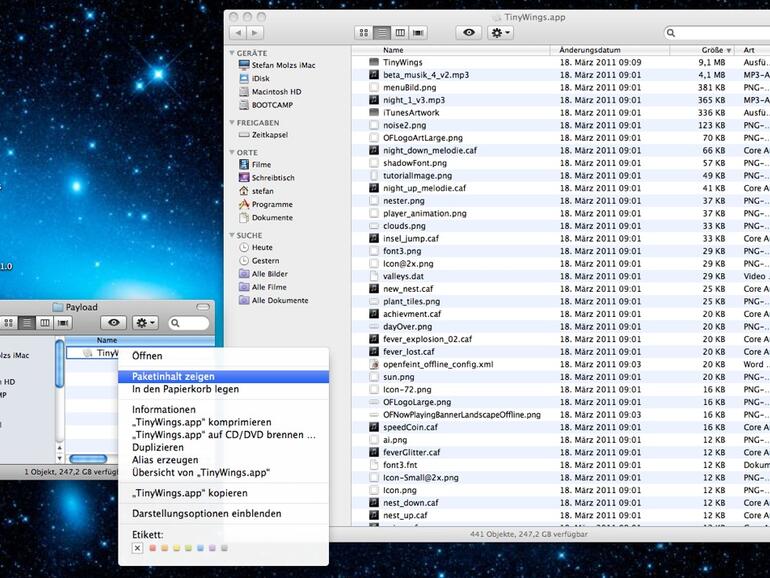770x578 pixels.
Task: Open the gear action menu in TinyWings.app window
Action: point(499,33)
